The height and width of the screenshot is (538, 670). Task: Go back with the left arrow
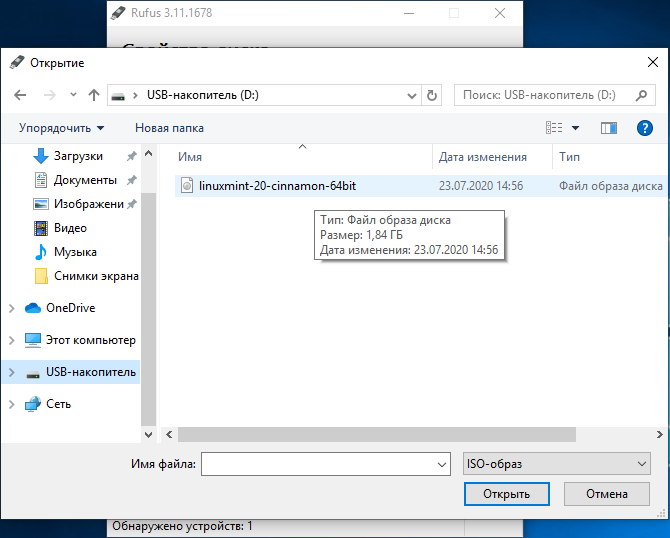20,95
